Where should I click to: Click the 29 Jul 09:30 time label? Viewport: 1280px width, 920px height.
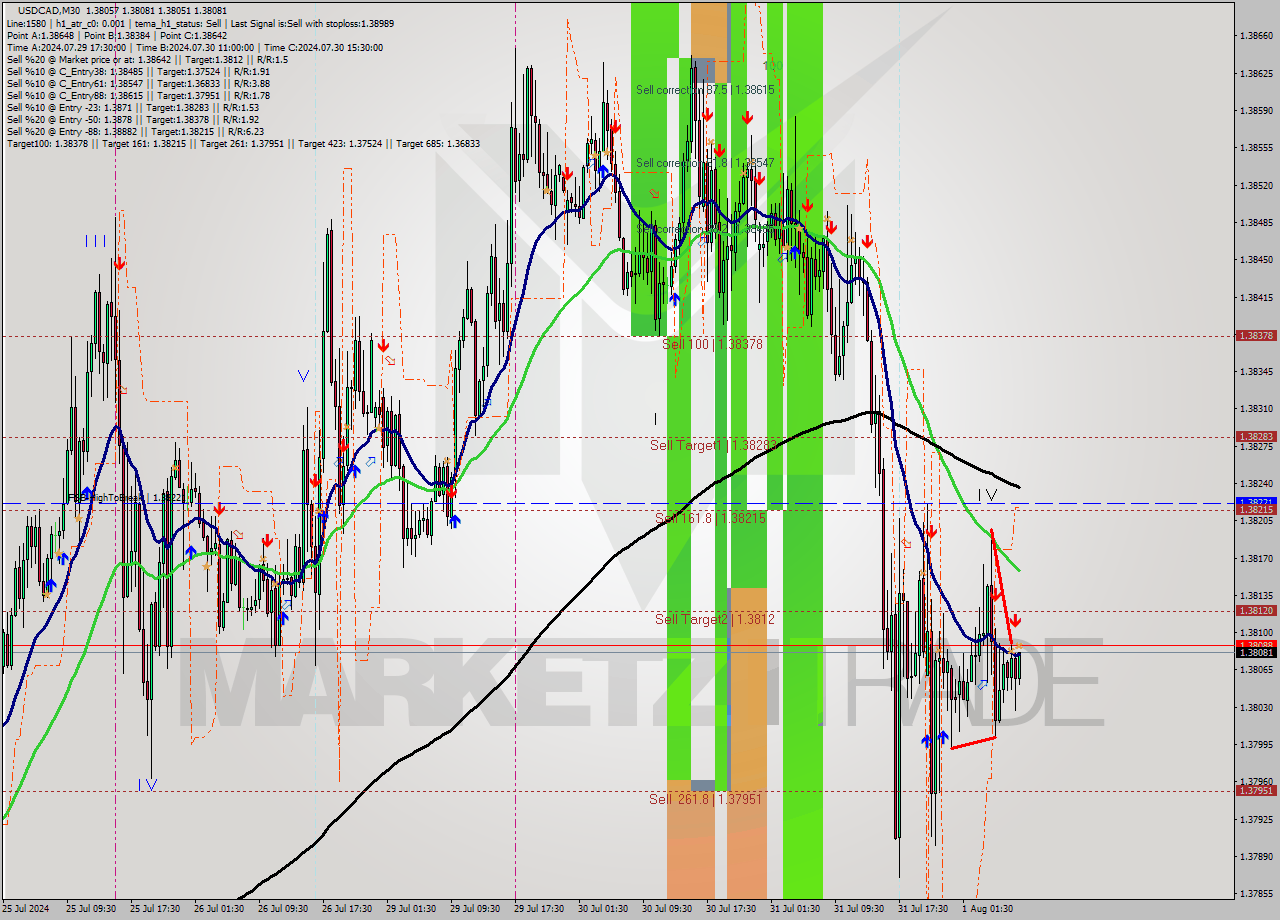(x=475, y=909)
